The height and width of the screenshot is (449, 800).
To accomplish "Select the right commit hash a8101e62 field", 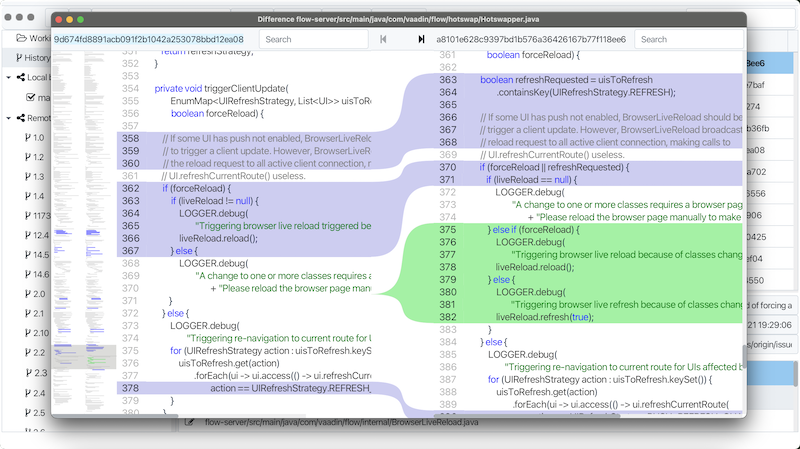I will (531, 39).
